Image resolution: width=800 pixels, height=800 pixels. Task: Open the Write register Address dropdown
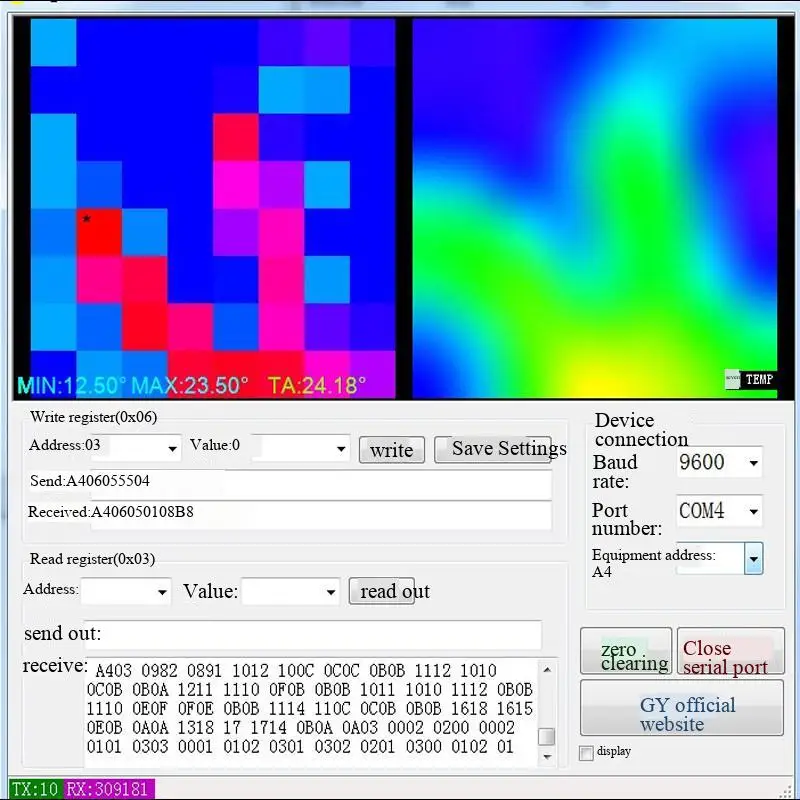[172, 448]
